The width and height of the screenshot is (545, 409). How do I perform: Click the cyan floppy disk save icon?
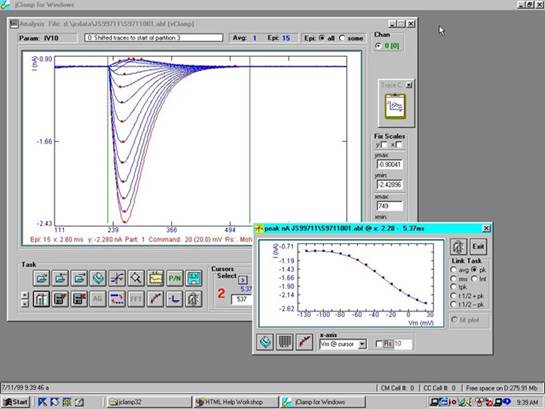[x=193, y=278]
